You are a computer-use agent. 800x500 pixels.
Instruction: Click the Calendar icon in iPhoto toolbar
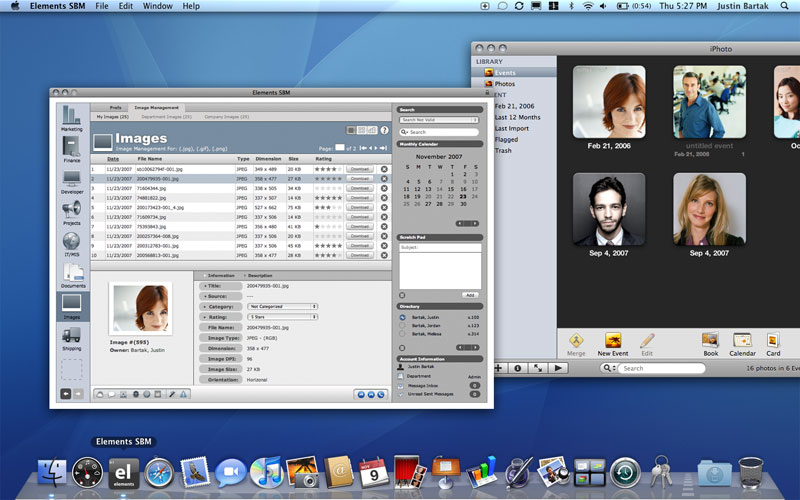pos(742,342)
